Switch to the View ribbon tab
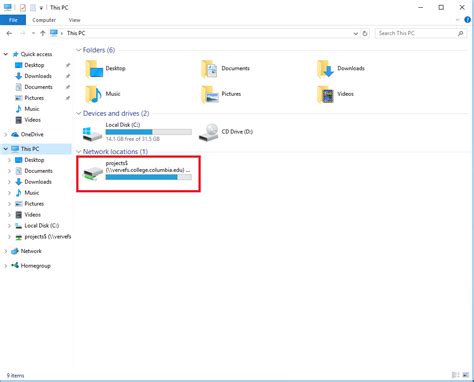 pyautogui.click(x=75, y=20)
